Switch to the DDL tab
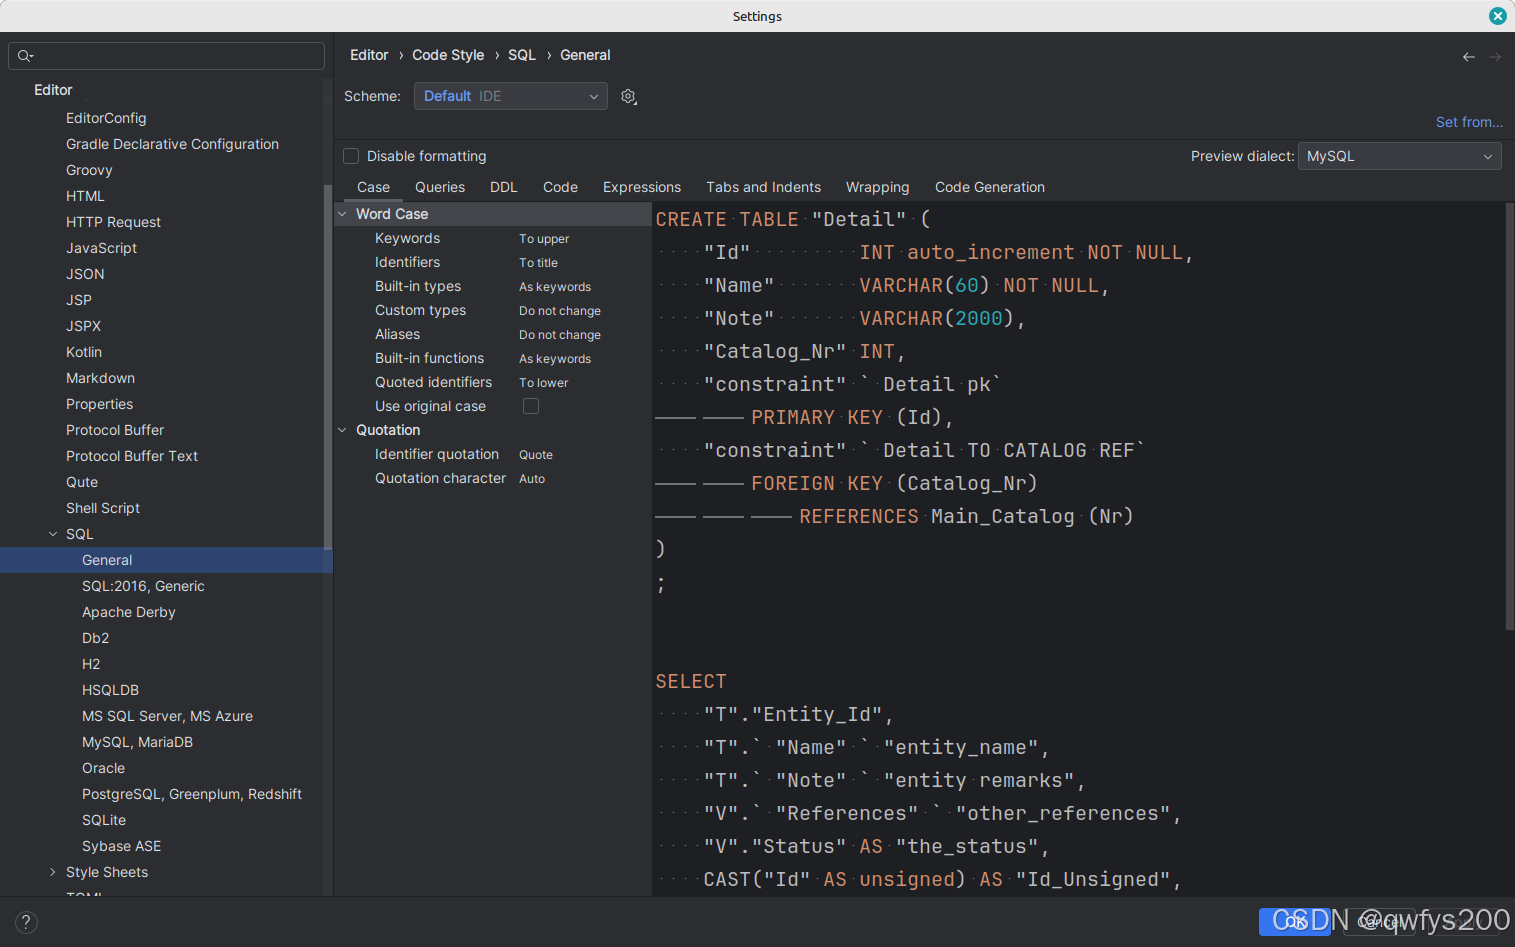1515x947 pixels. click(504, 187)
